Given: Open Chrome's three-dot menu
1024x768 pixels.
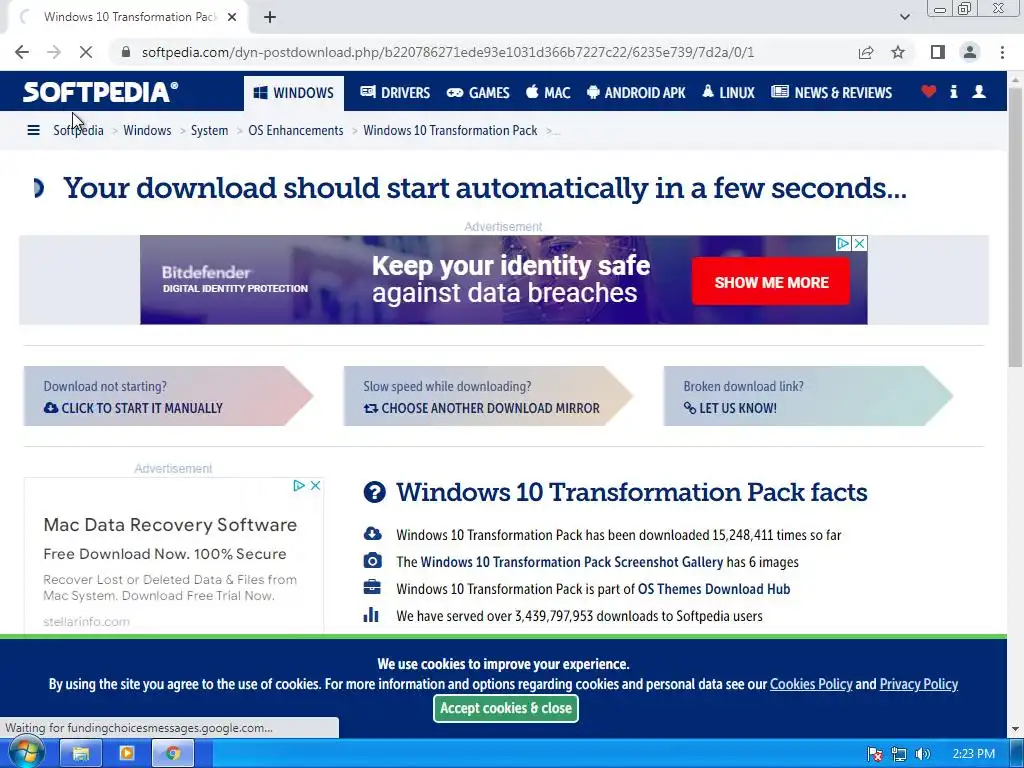Looking at the screenshot, I should (1002, 52).
